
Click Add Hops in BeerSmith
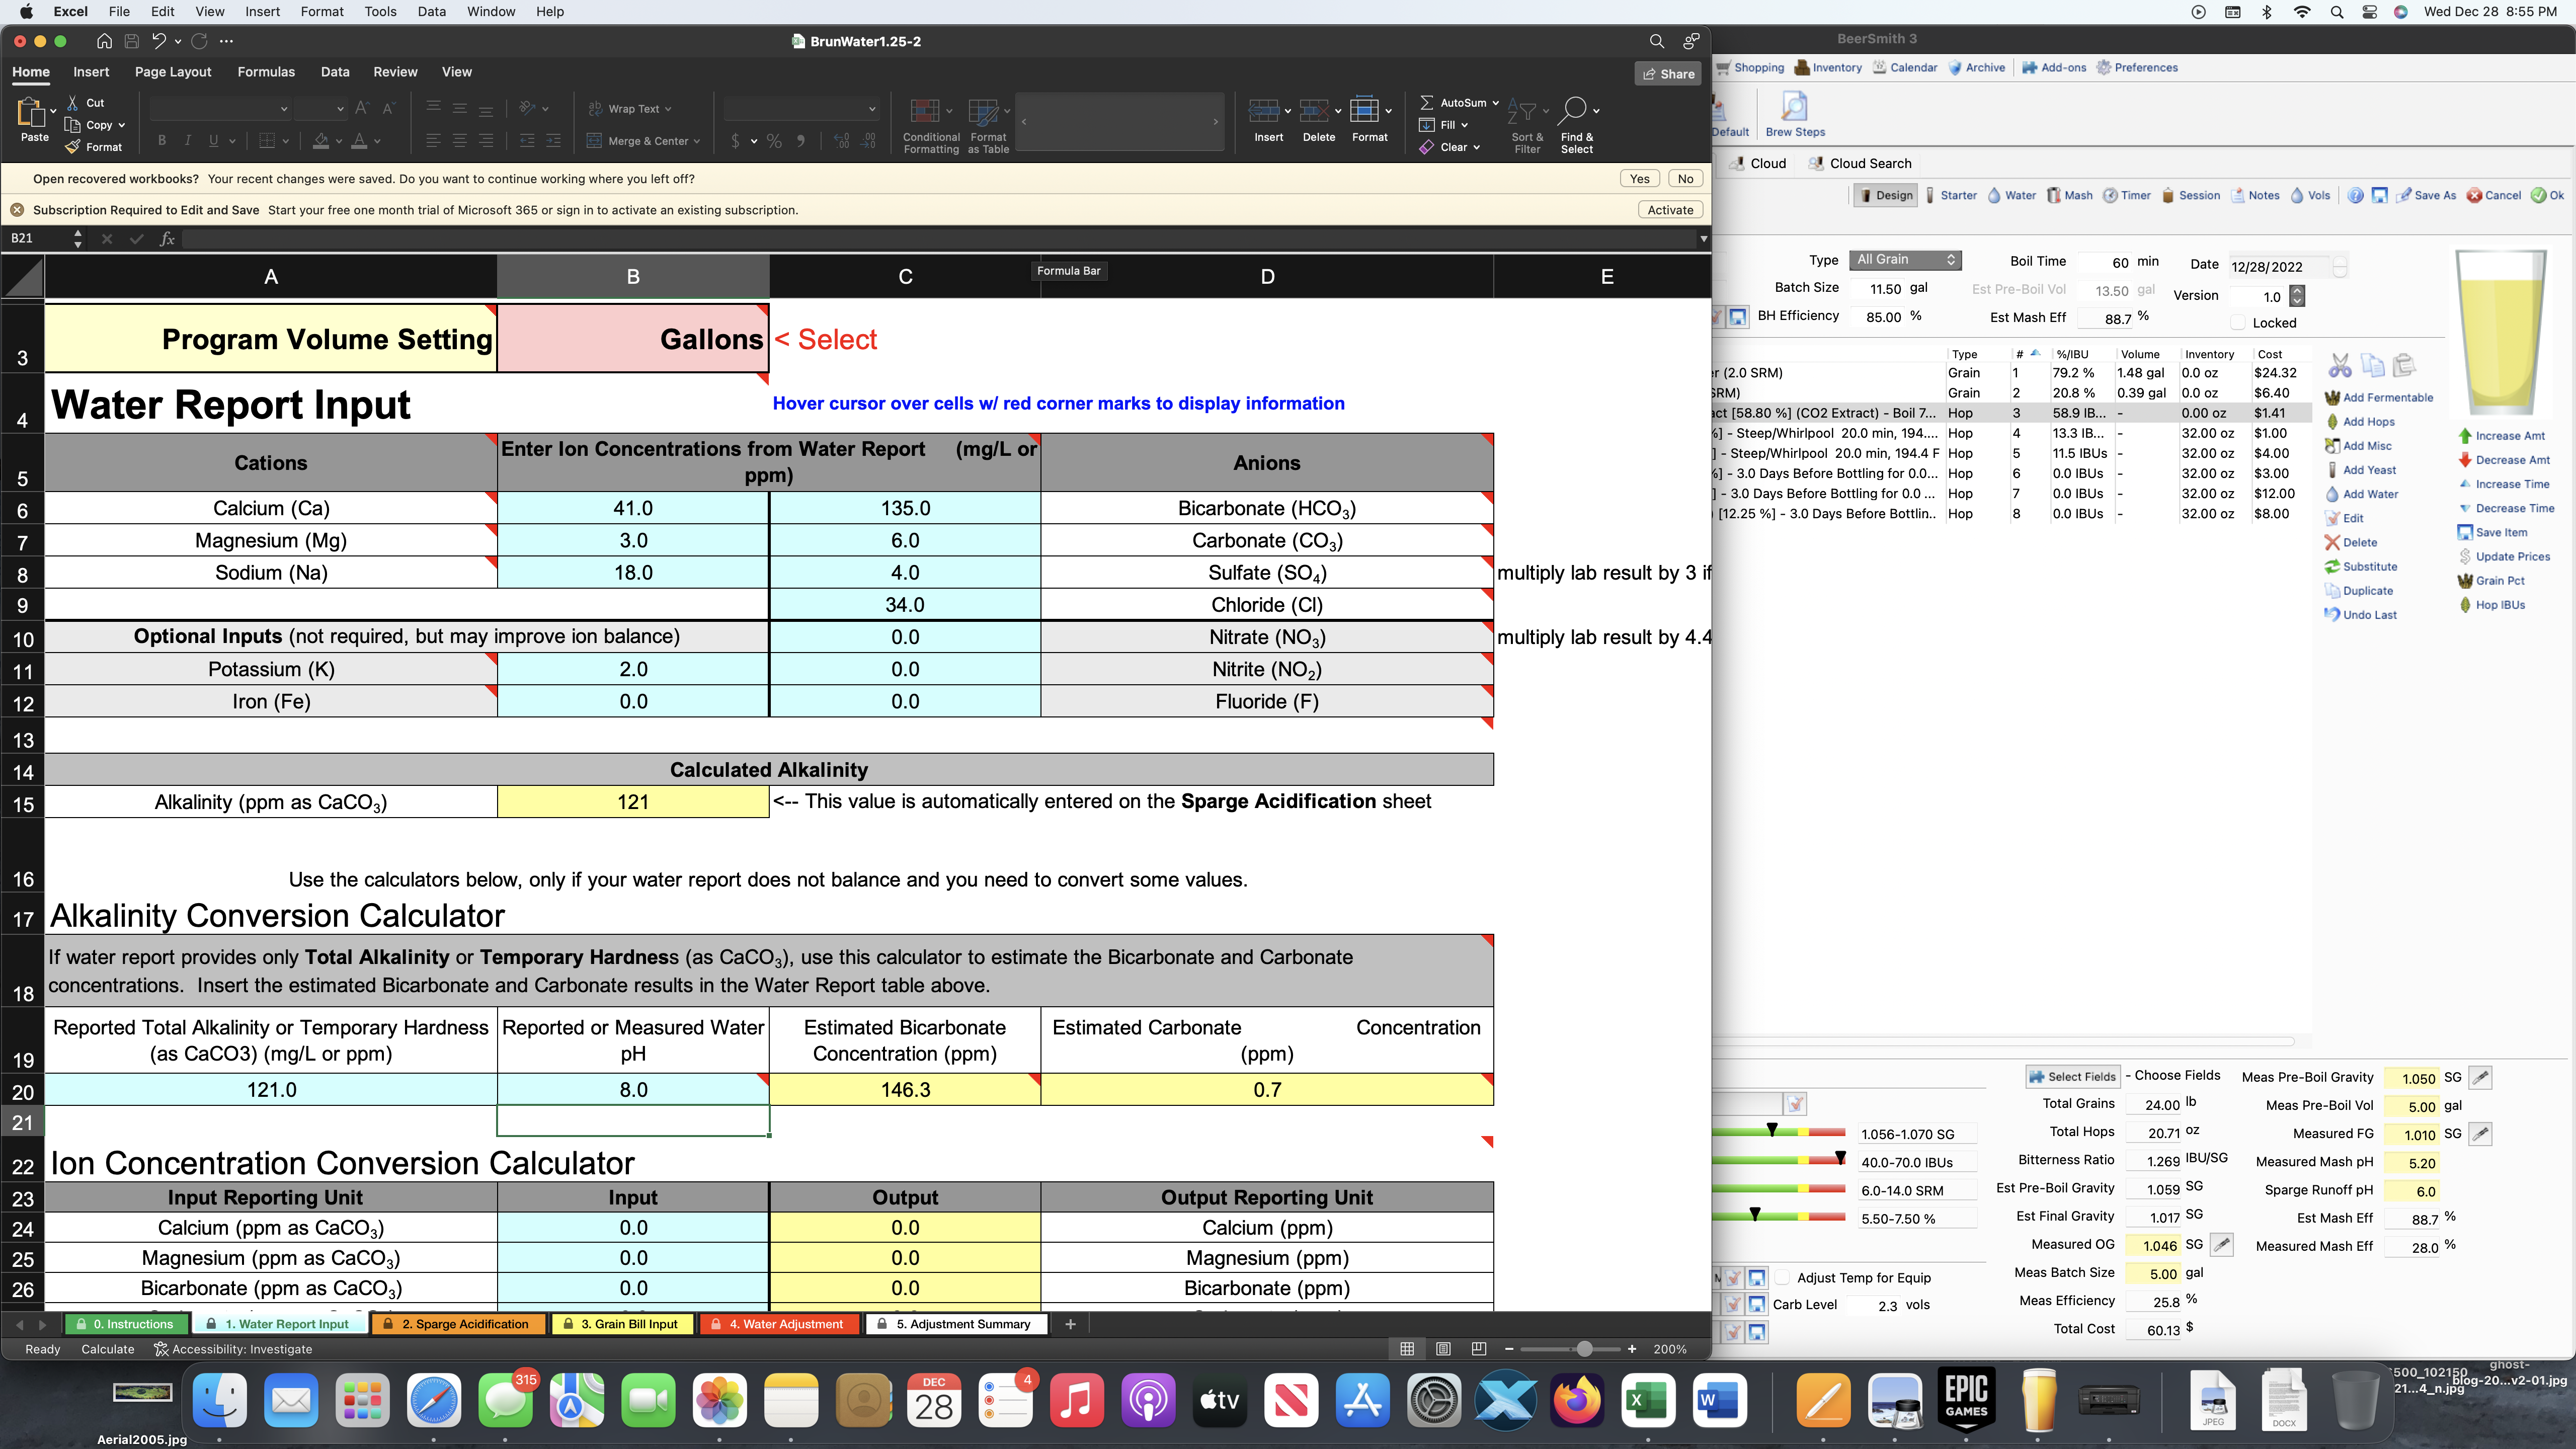(x=2359, y=422)
